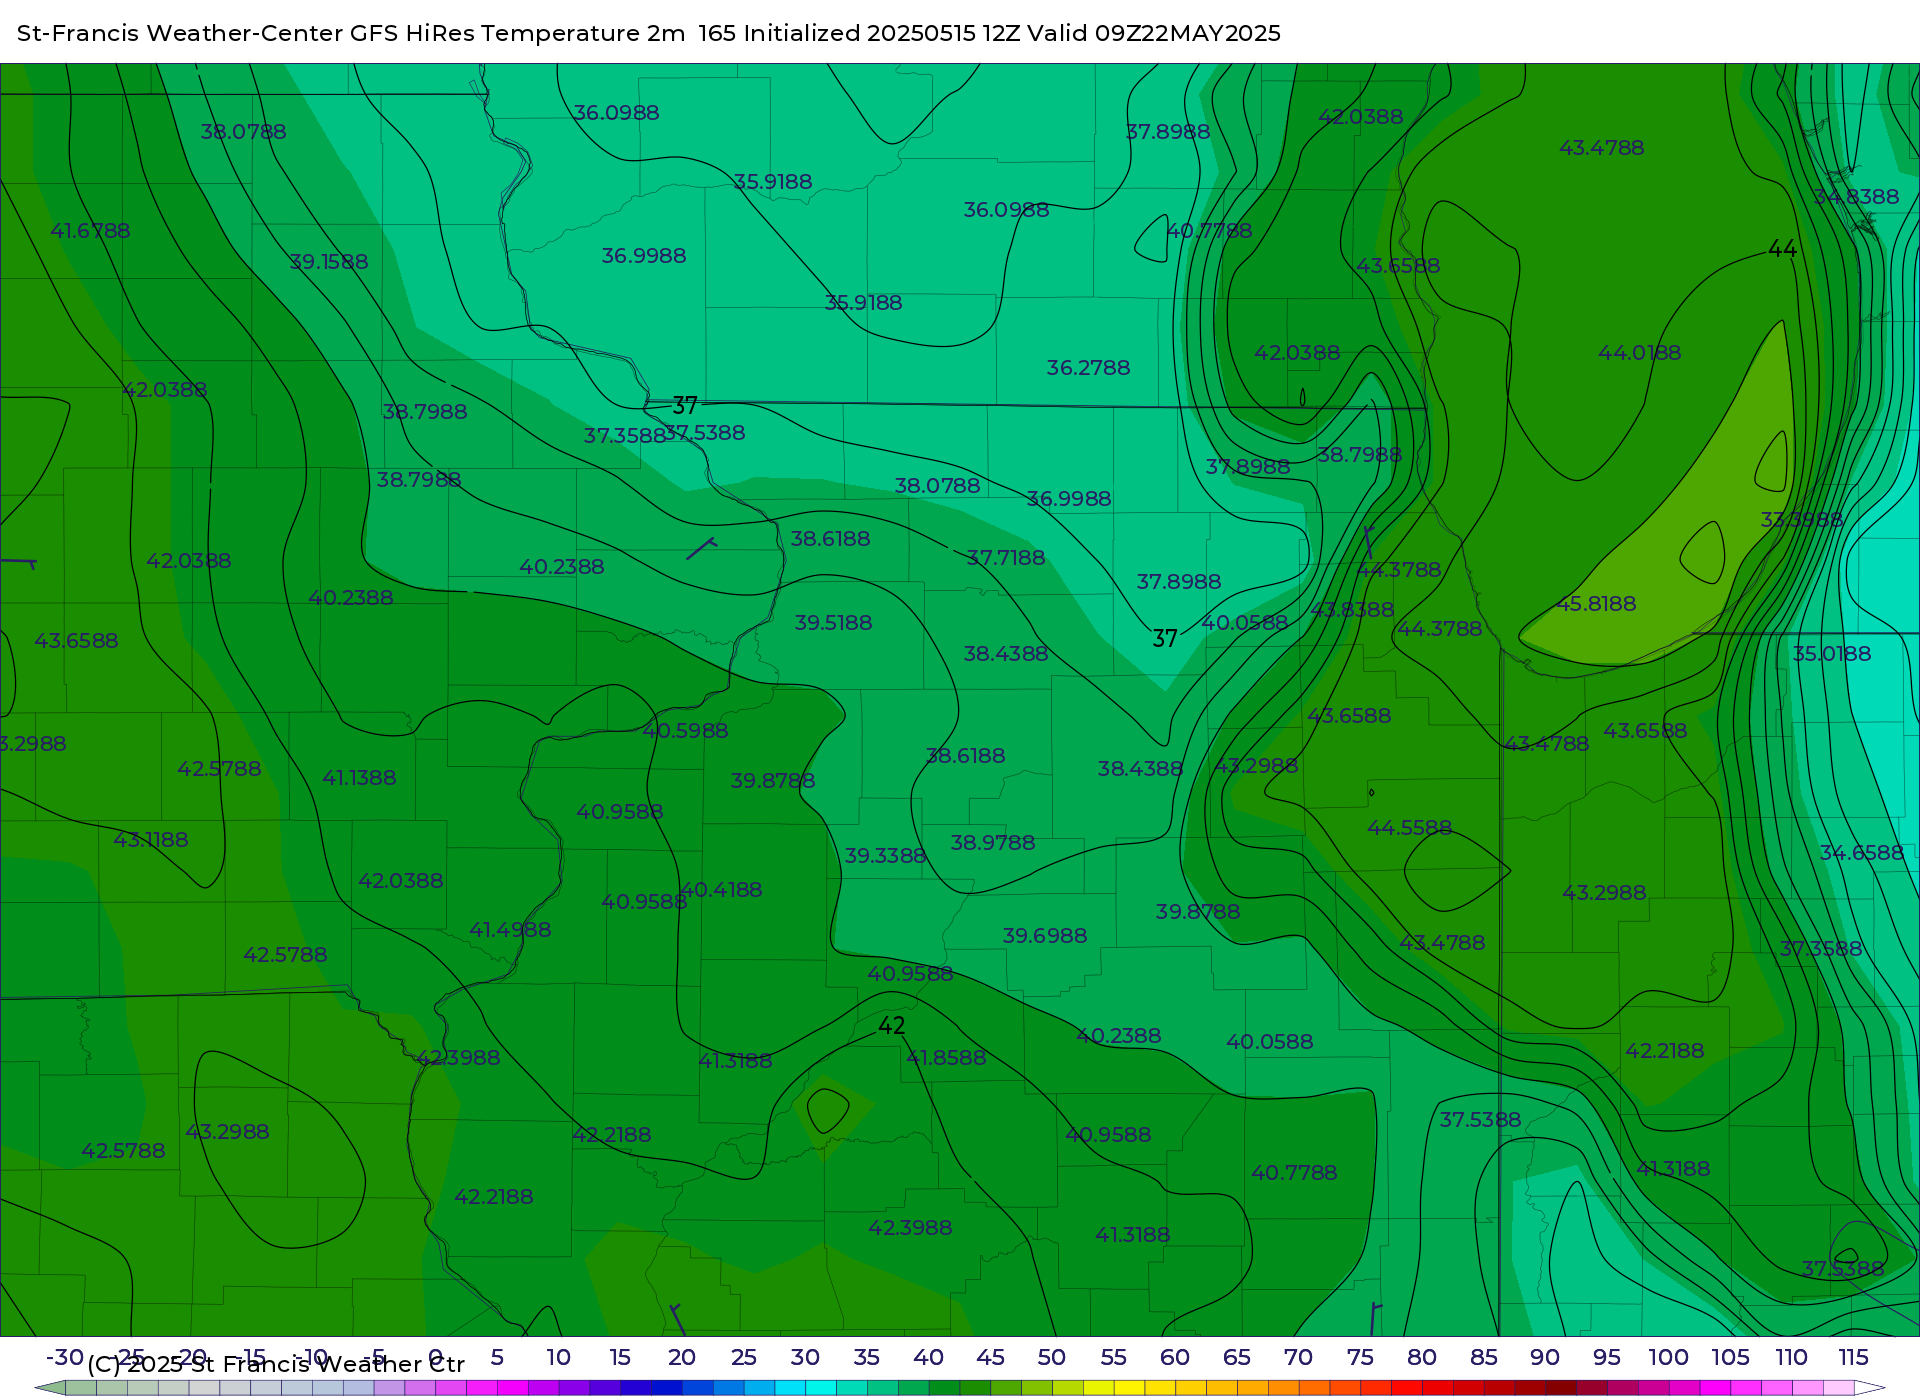Click the contour label 42
This screenshot has width=1920, height=1400.
coord(892,1026)
